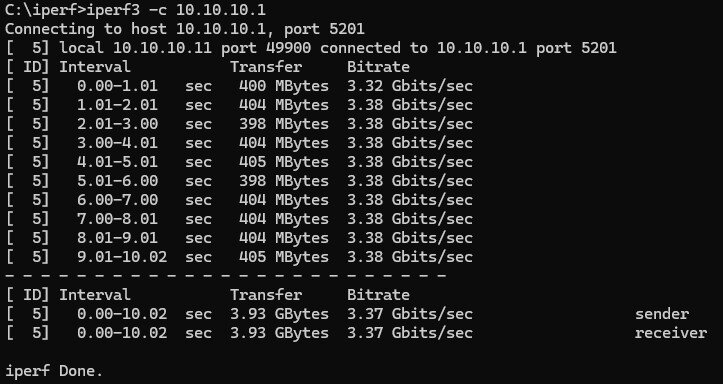Click the dashed separator line

(x=225, y=276)
